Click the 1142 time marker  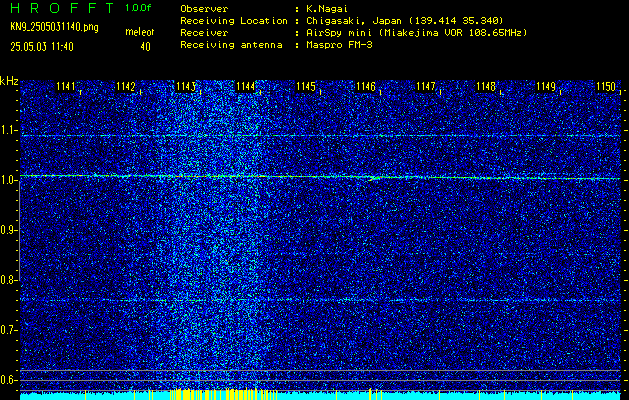(126, 86)
